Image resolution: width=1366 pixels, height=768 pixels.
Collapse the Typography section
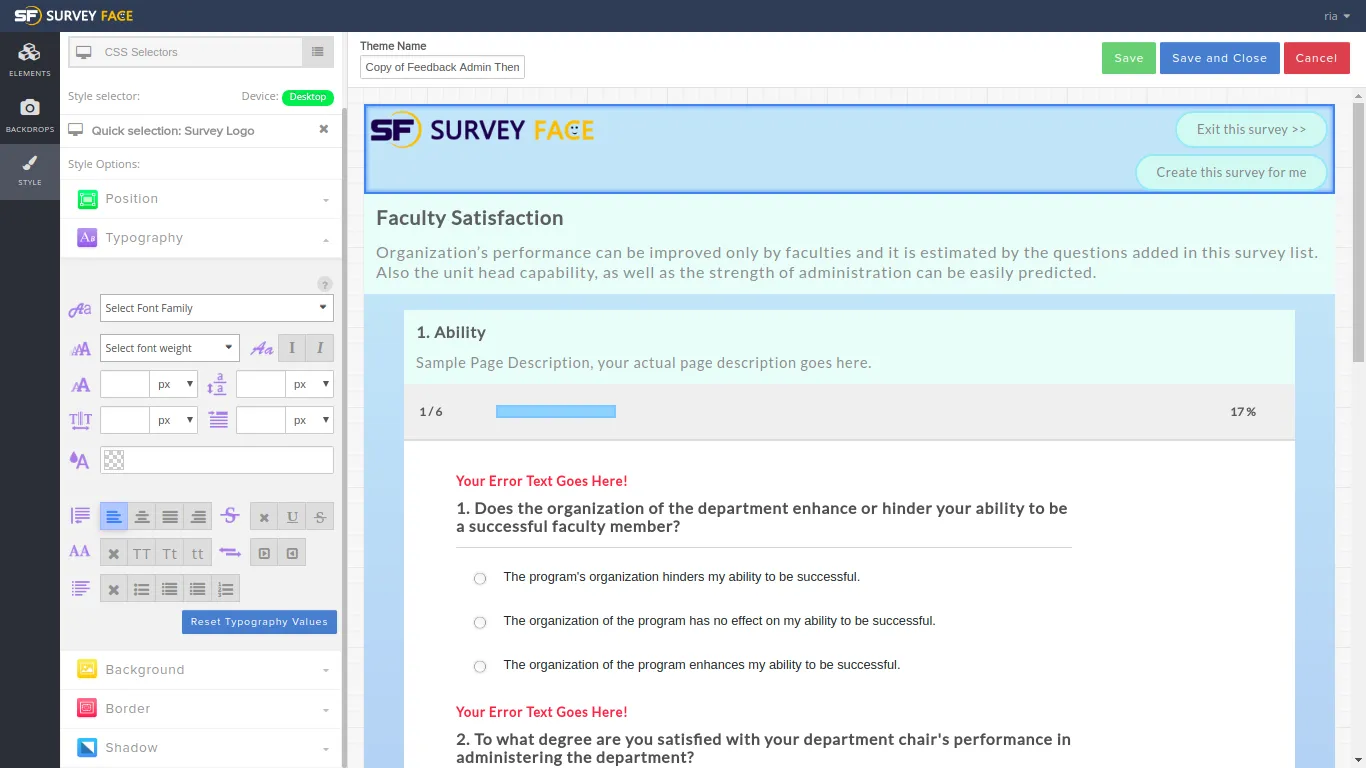tap(200, 238)
